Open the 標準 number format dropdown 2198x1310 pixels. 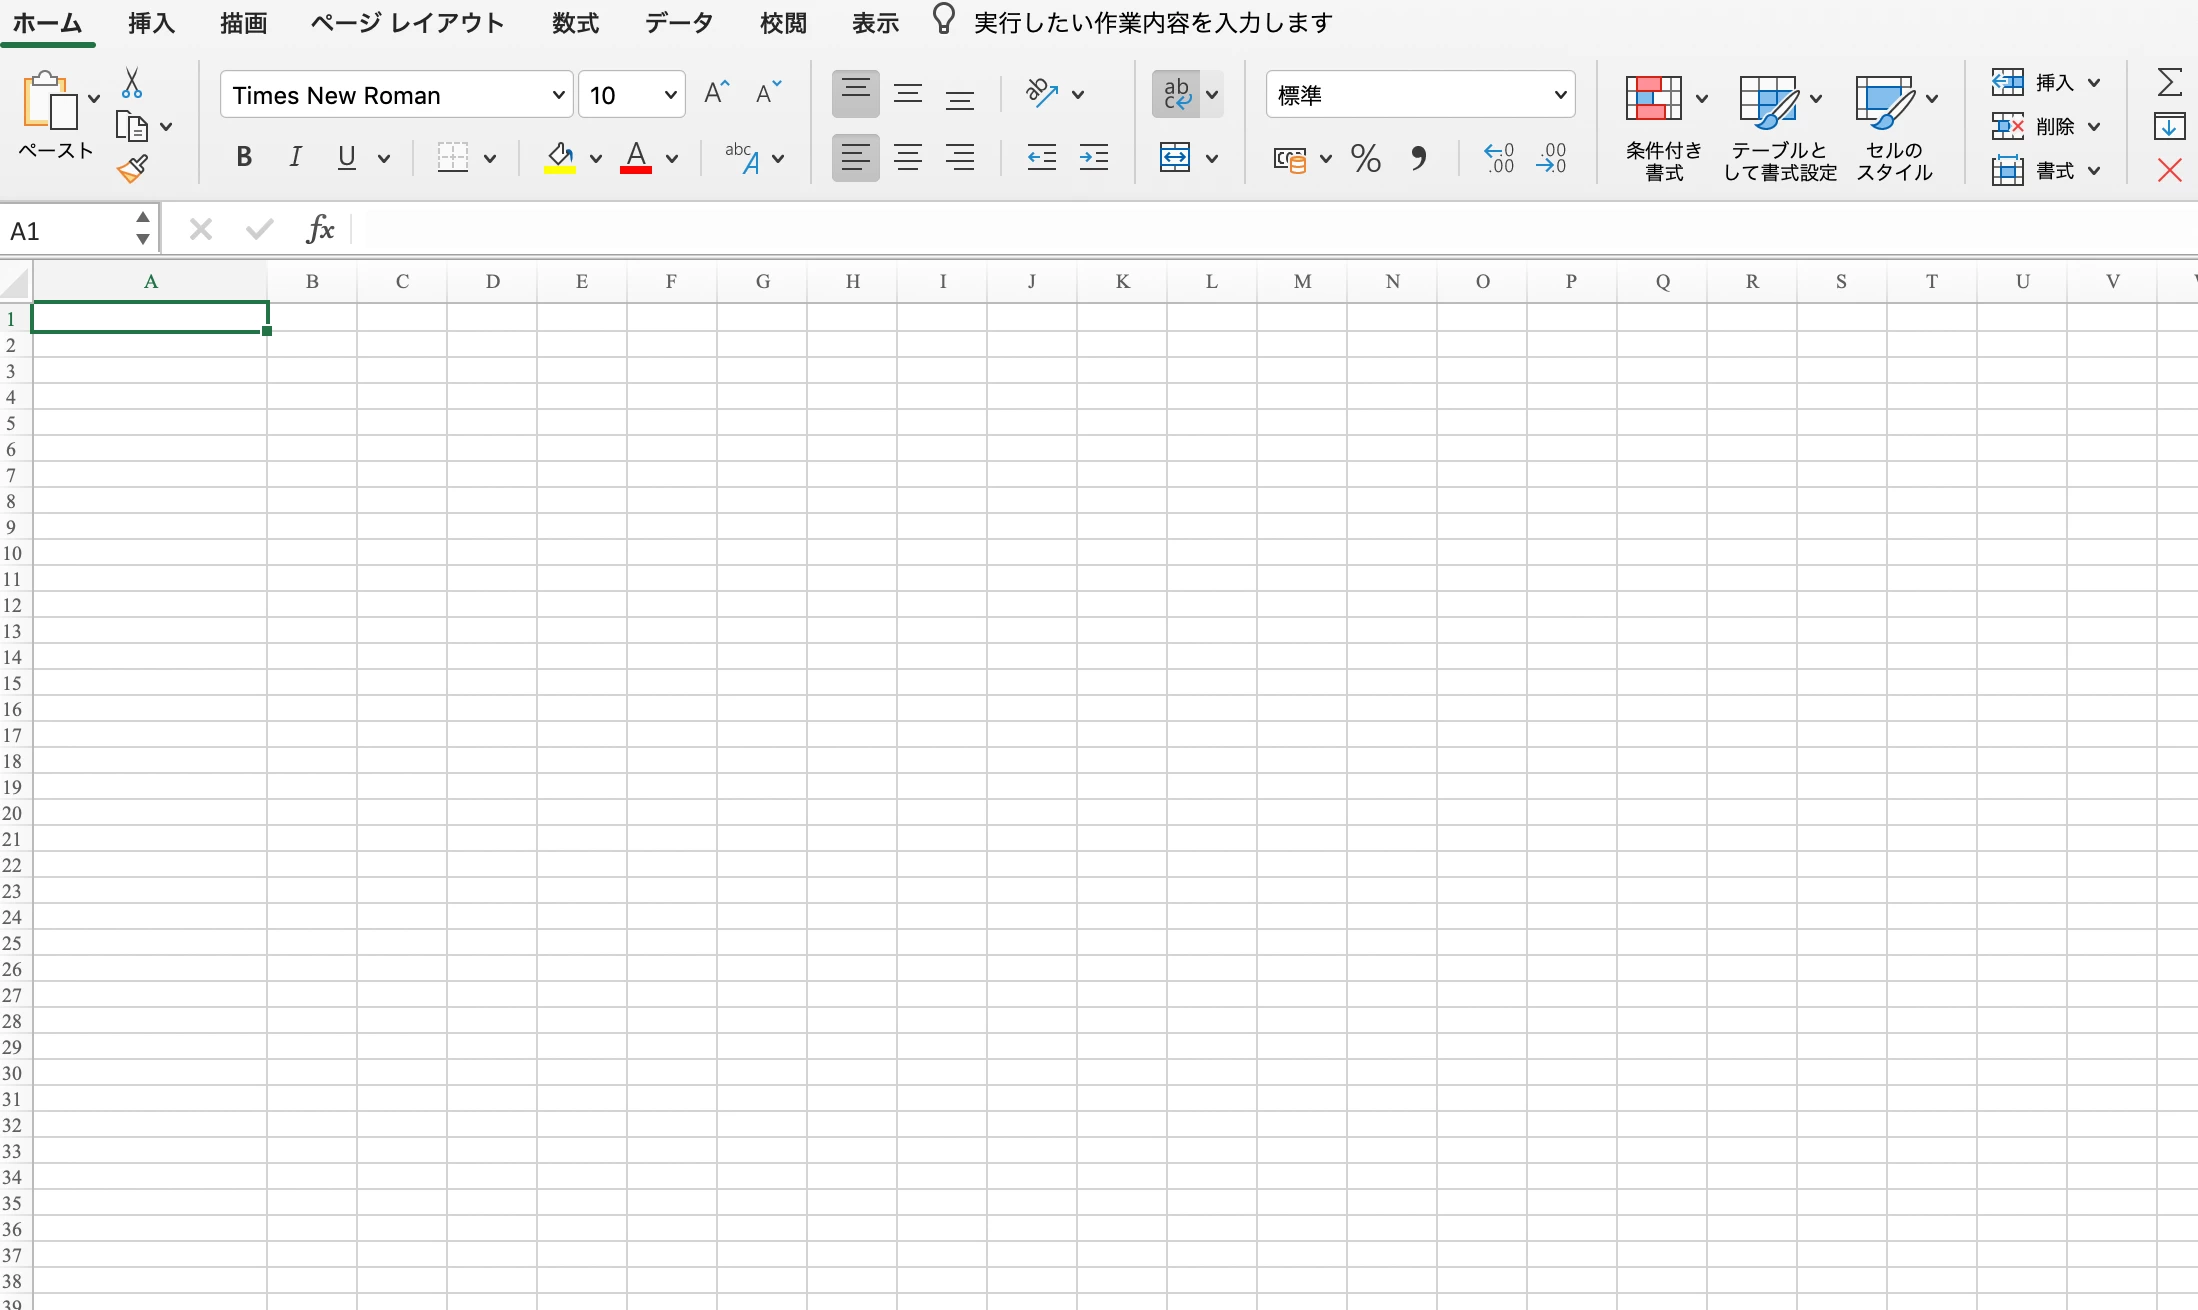click(1559, 95)
